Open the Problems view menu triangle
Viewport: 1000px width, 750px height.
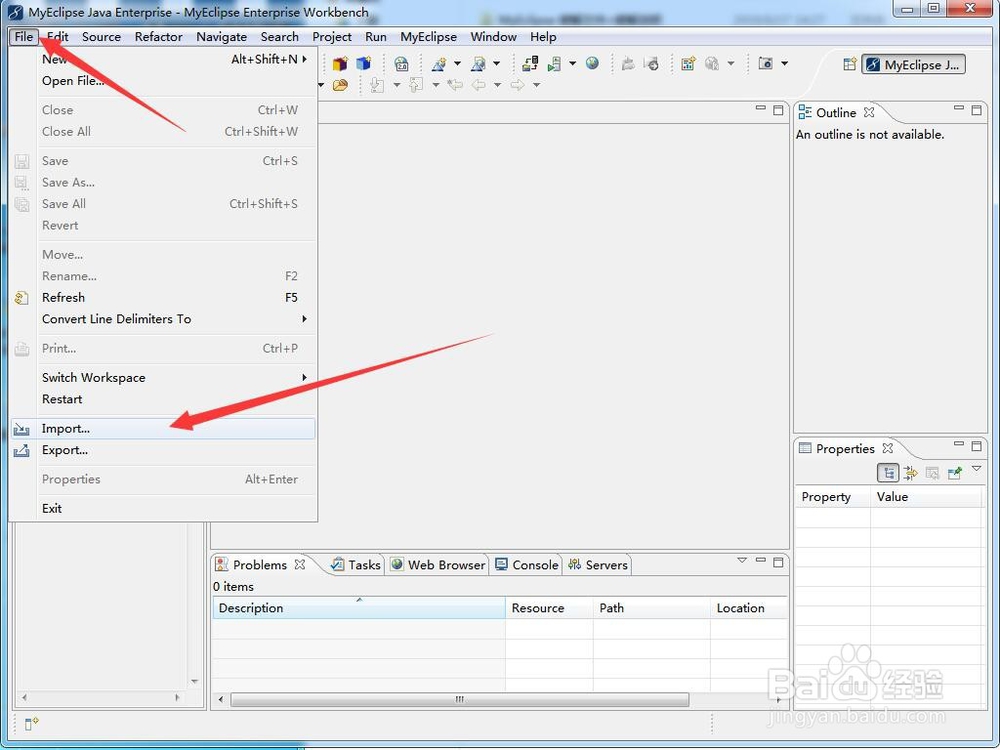(x=742, y=561)
